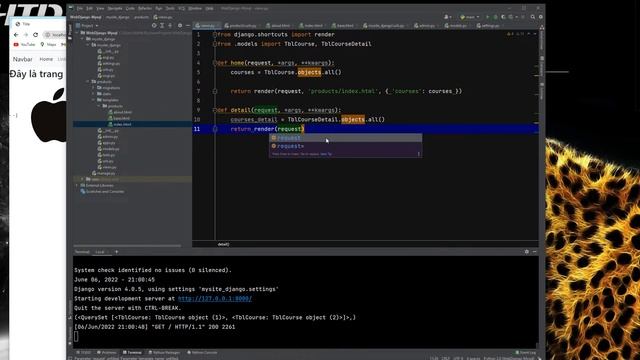
Task: Click the Collapse All icon in Project panel
Action: [170, 25]
